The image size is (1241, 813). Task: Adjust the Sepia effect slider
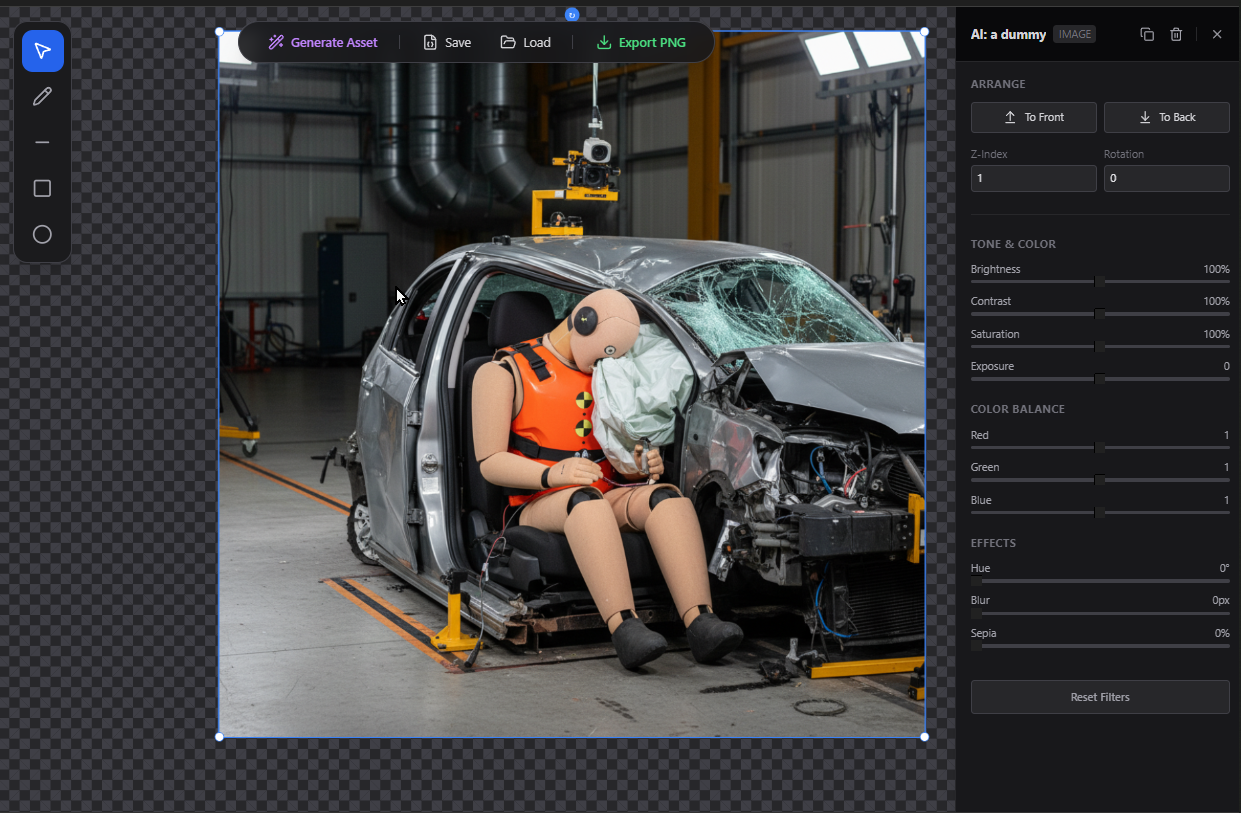pos(1100,646)
